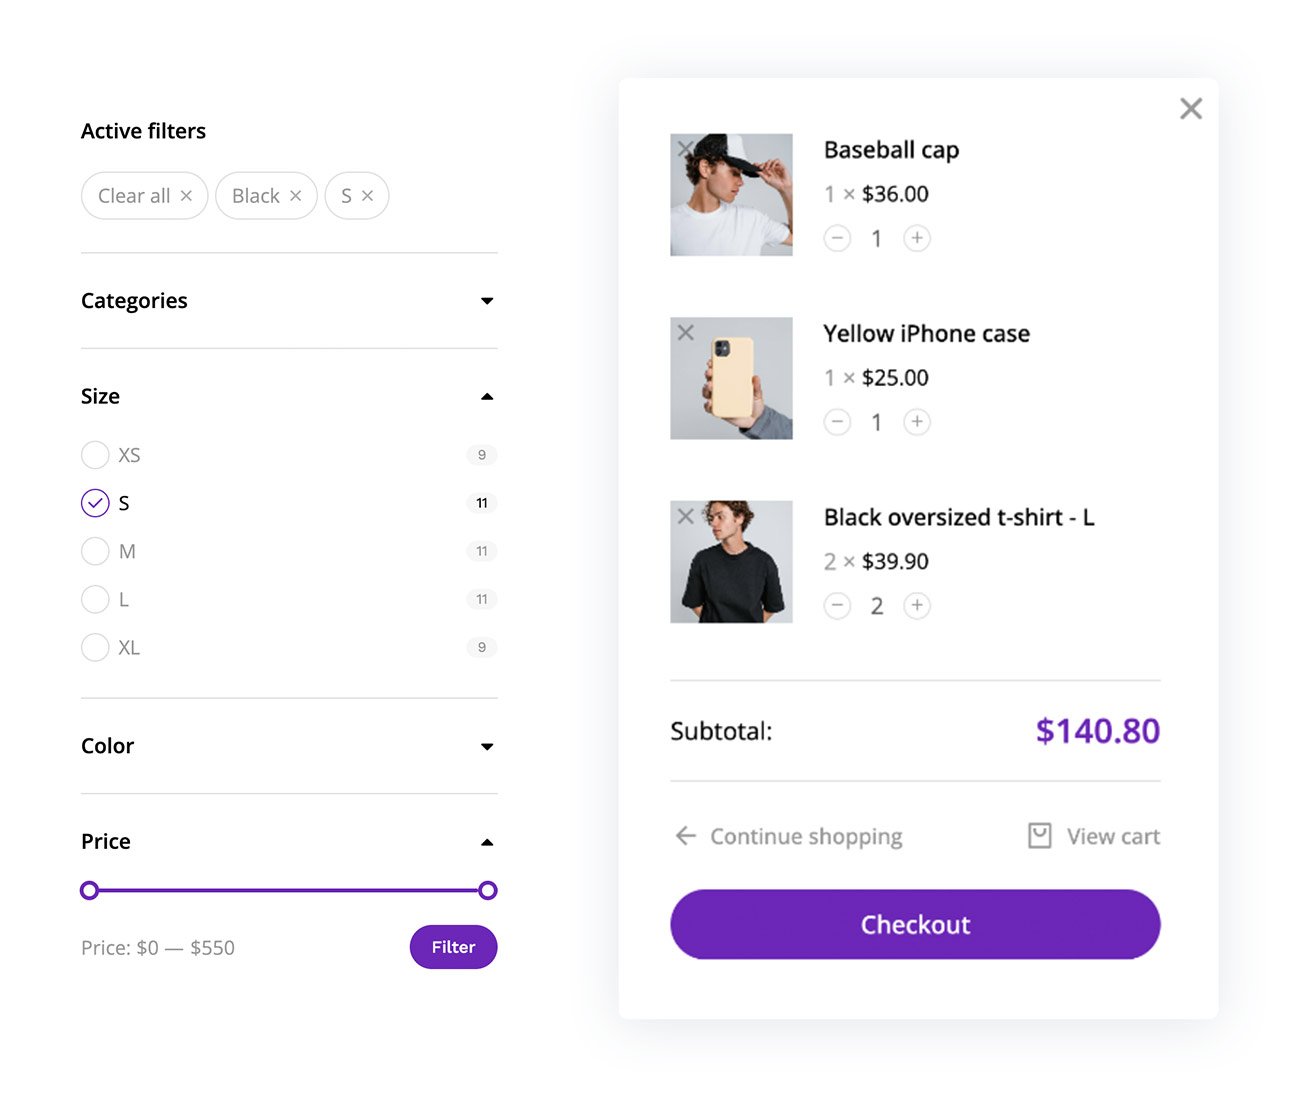
Task: Click the price slider's right handle
Action: (x=488, y=890)
